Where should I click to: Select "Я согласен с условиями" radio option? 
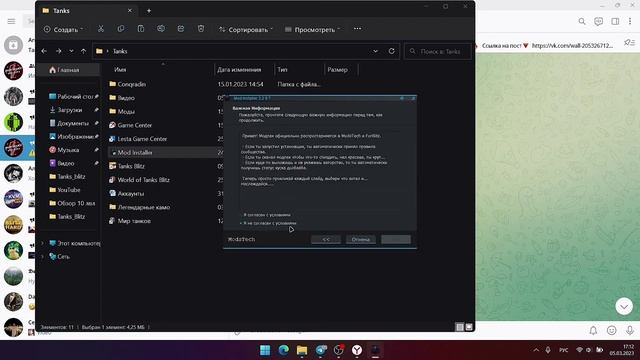[266, 215]
